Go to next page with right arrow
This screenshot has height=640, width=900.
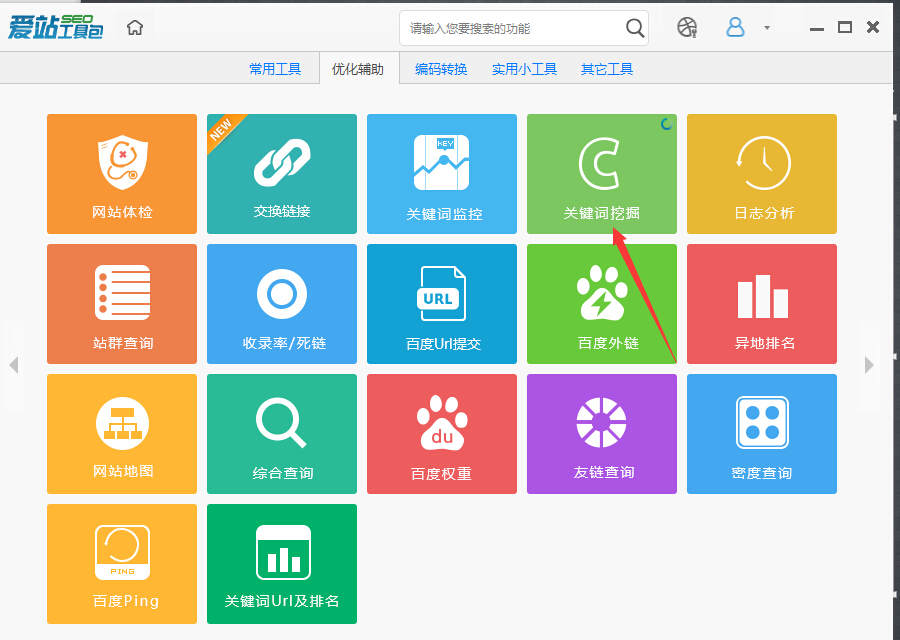(x=869, y=365)
